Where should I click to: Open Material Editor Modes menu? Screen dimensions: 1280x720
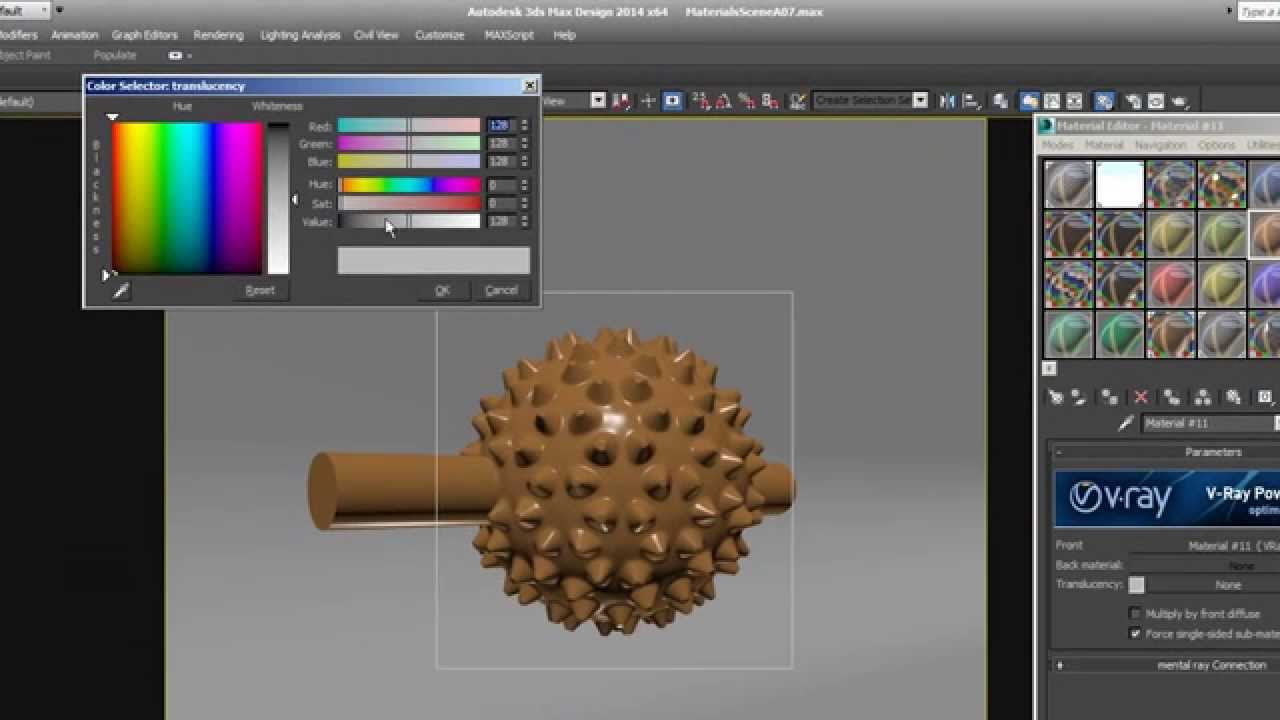[1057, 146]
